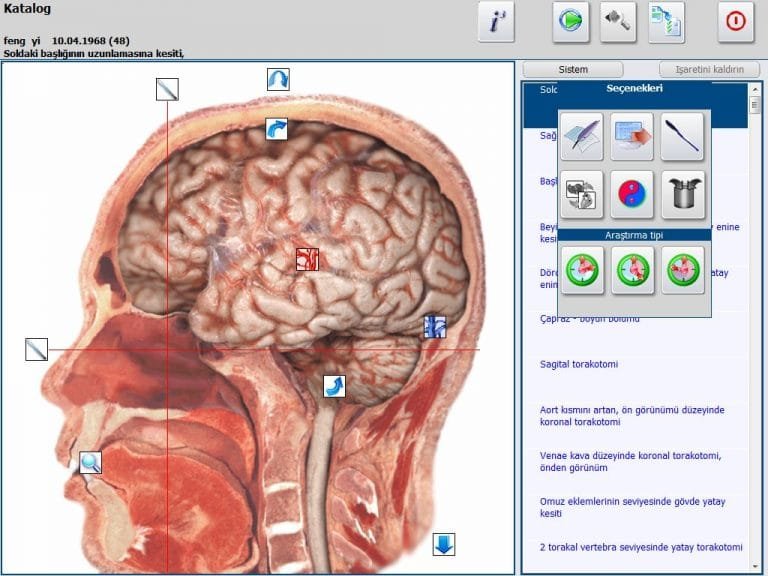Click the magnifier marker near the mouth
The height and width of the screenshot is (576, 768).
pos(91,462)
